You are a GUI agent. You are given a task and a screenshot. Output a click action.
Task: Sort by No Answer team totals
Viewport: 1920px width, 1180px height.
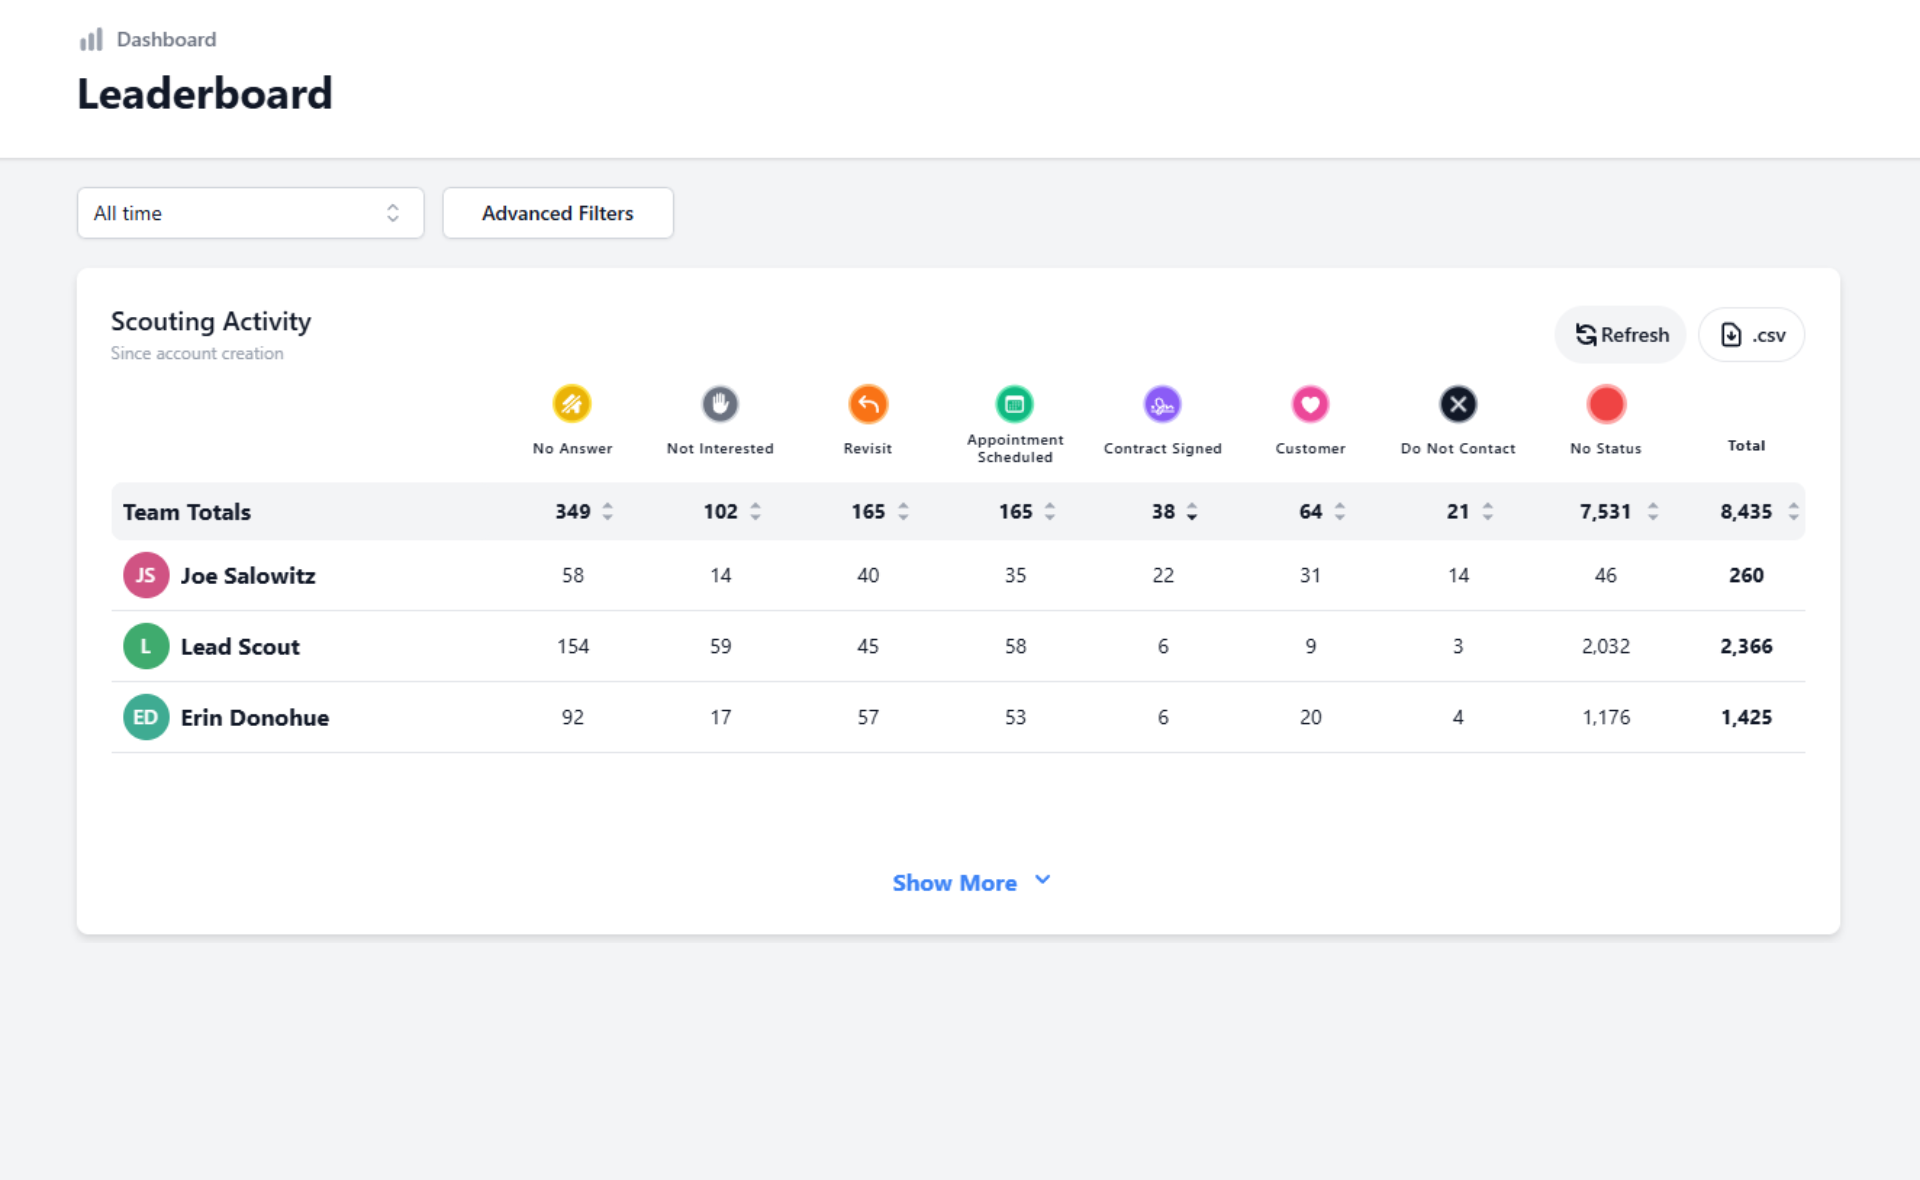pyautogui.click(x=607, y=512)
